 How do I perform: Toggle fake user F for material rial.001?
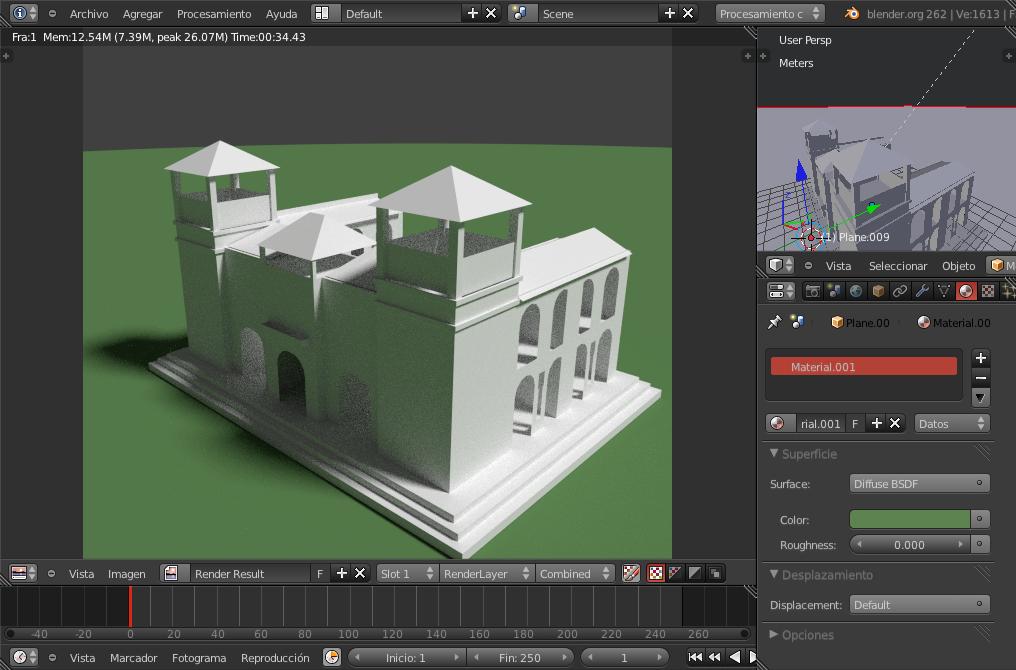point(855,424)
